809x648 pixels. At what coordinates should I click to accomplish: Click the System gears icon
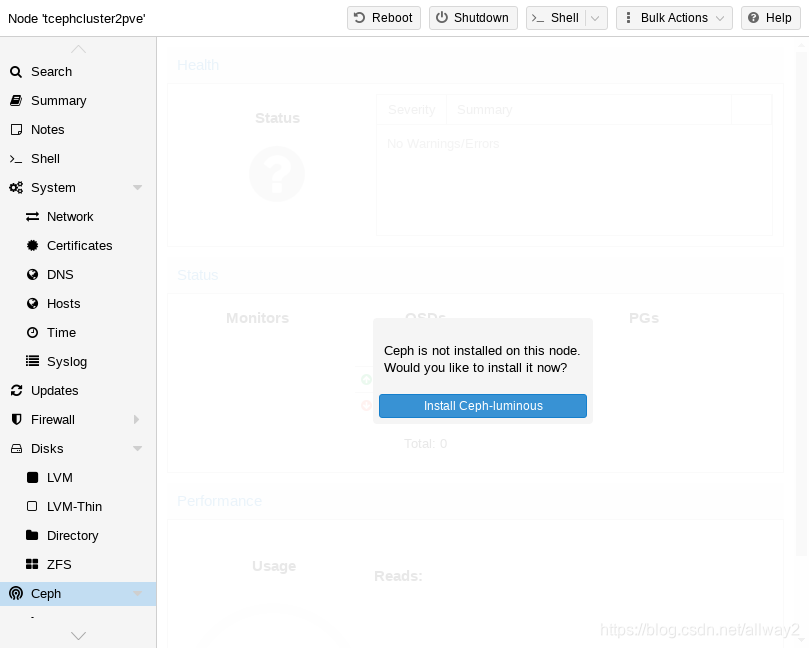(16, 188)
